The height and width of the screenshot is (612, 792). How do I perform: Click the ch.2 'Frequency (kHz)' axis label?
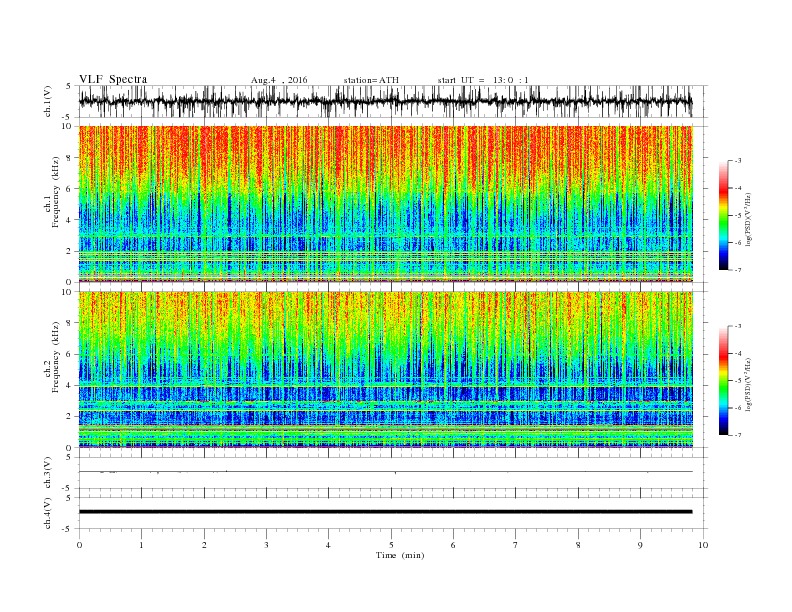pos(56,358)
